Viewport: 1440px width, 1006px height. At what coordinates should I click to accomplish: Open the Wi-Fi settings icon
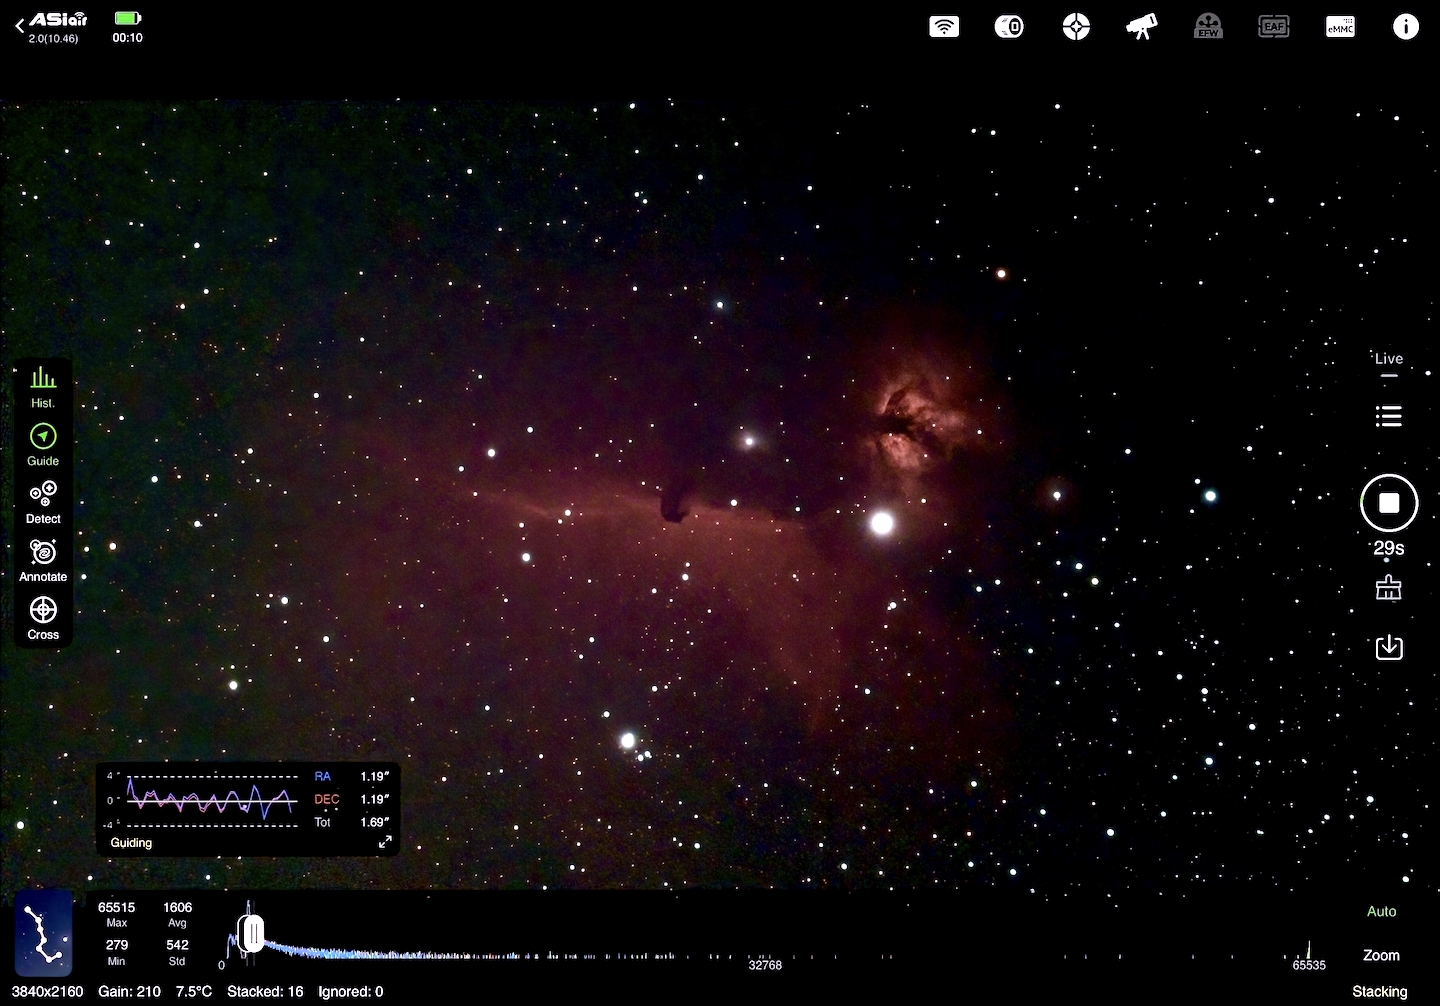coord(944,27)
